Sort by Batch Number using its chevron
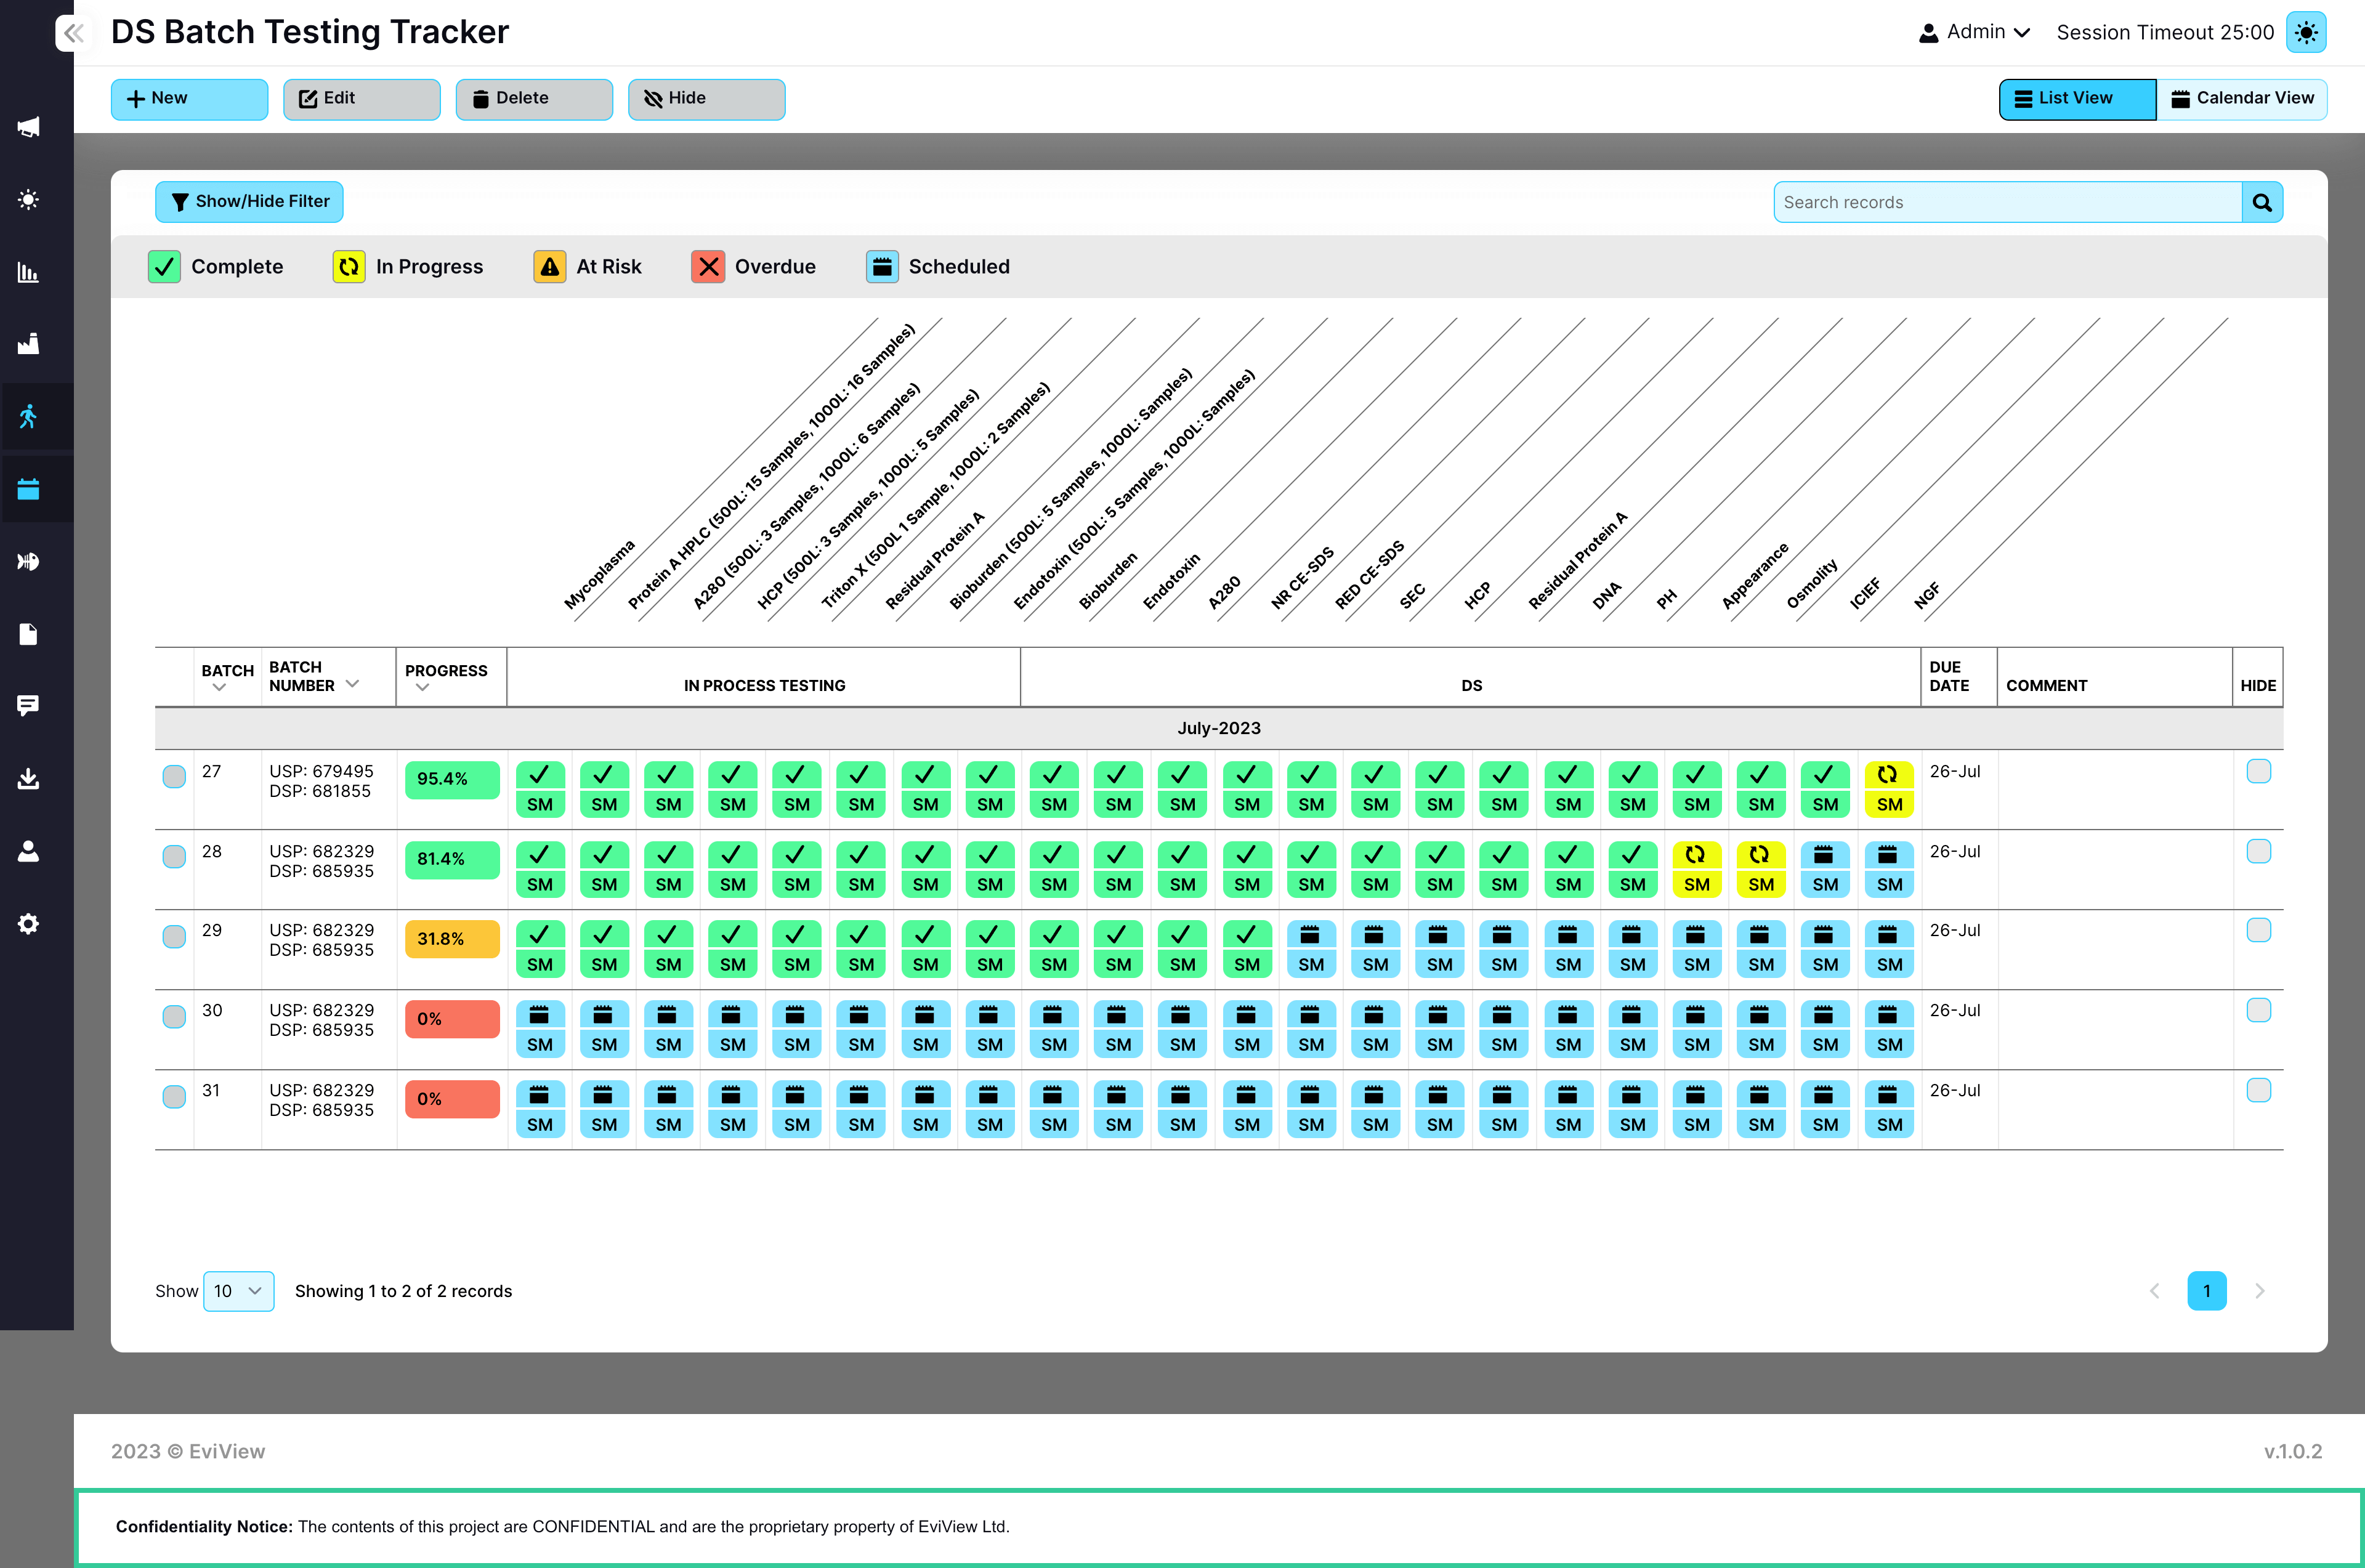The width and height of the screenshot is (2365, 1568). [x=352, y=683]
